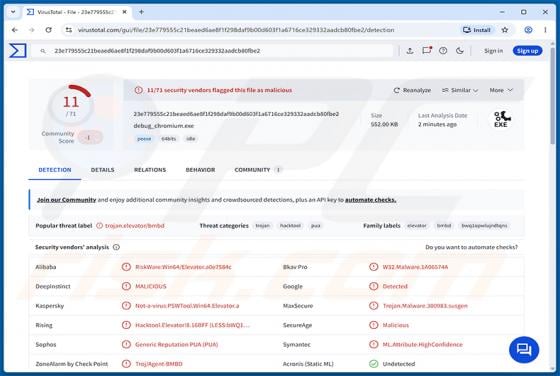Click the upload file icon
This screenshot has height=376, width=560.
[x=410, y=51]
